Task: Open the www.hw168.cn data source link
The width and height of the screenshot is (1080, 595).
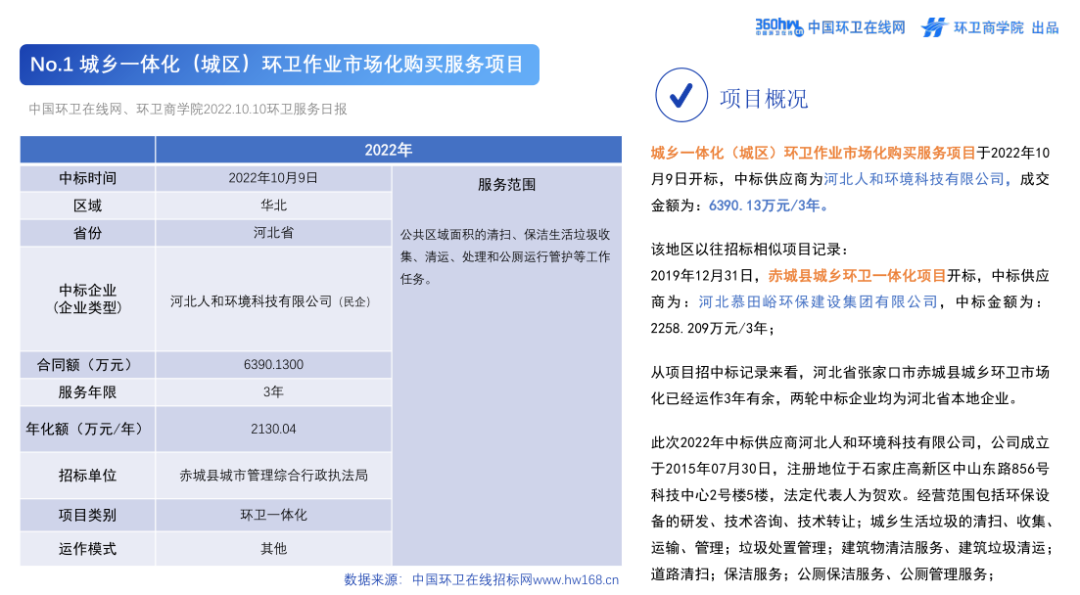Action: point(576,580)
